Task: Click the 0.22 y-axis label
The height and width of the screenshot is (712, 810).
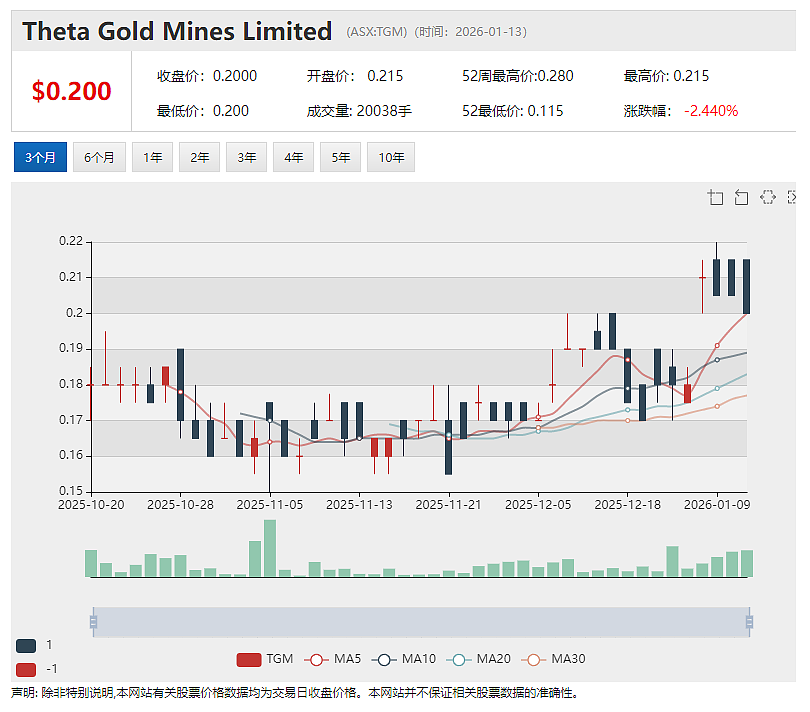Action: [71, 241]
